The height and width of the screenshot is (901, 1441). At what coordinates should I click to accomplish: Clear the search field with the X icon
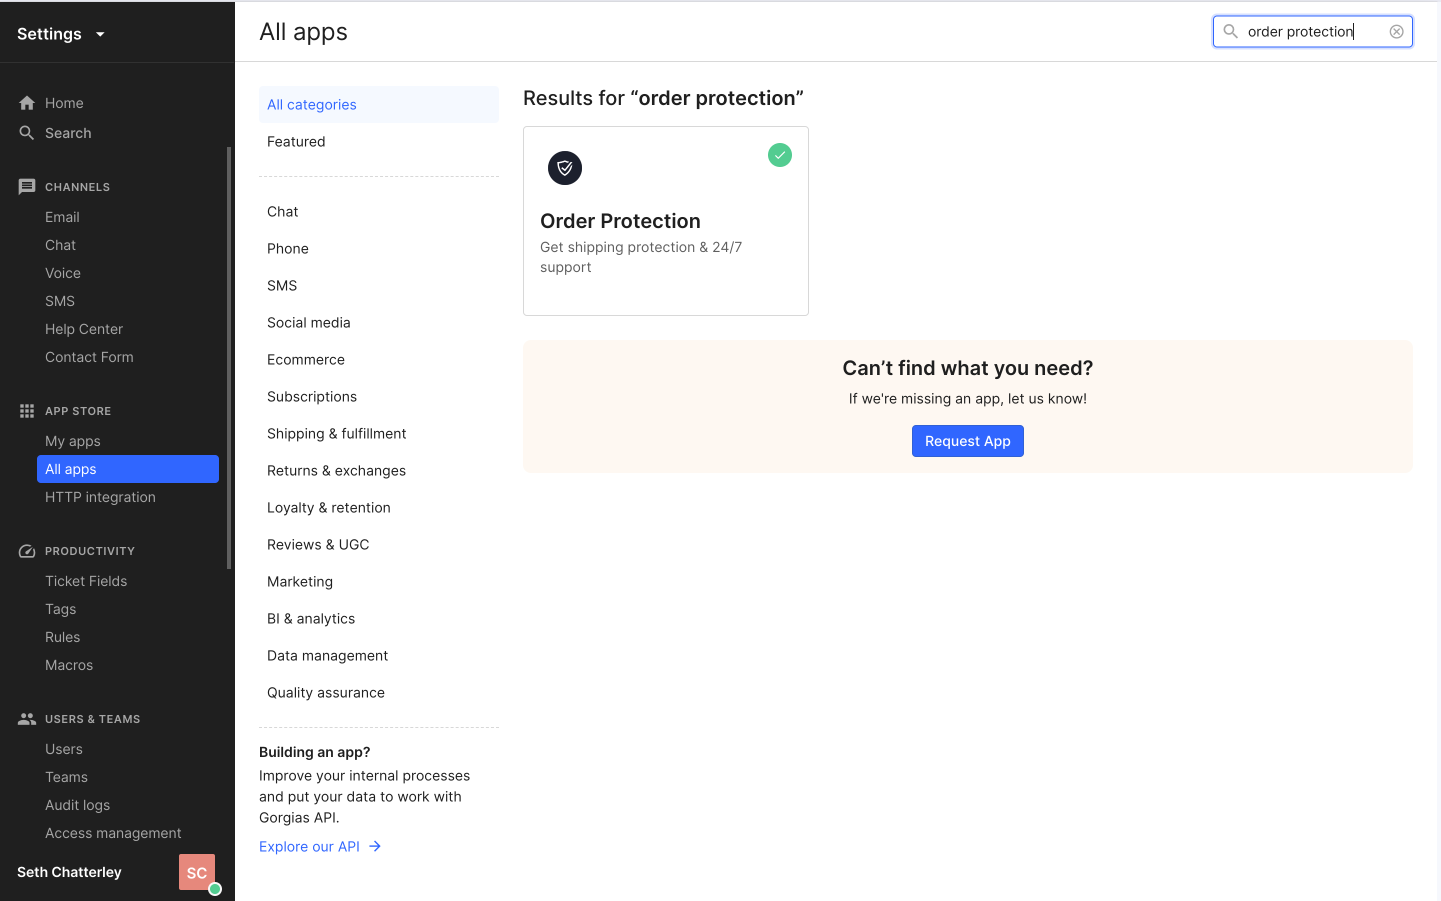tap(1397, 32)
